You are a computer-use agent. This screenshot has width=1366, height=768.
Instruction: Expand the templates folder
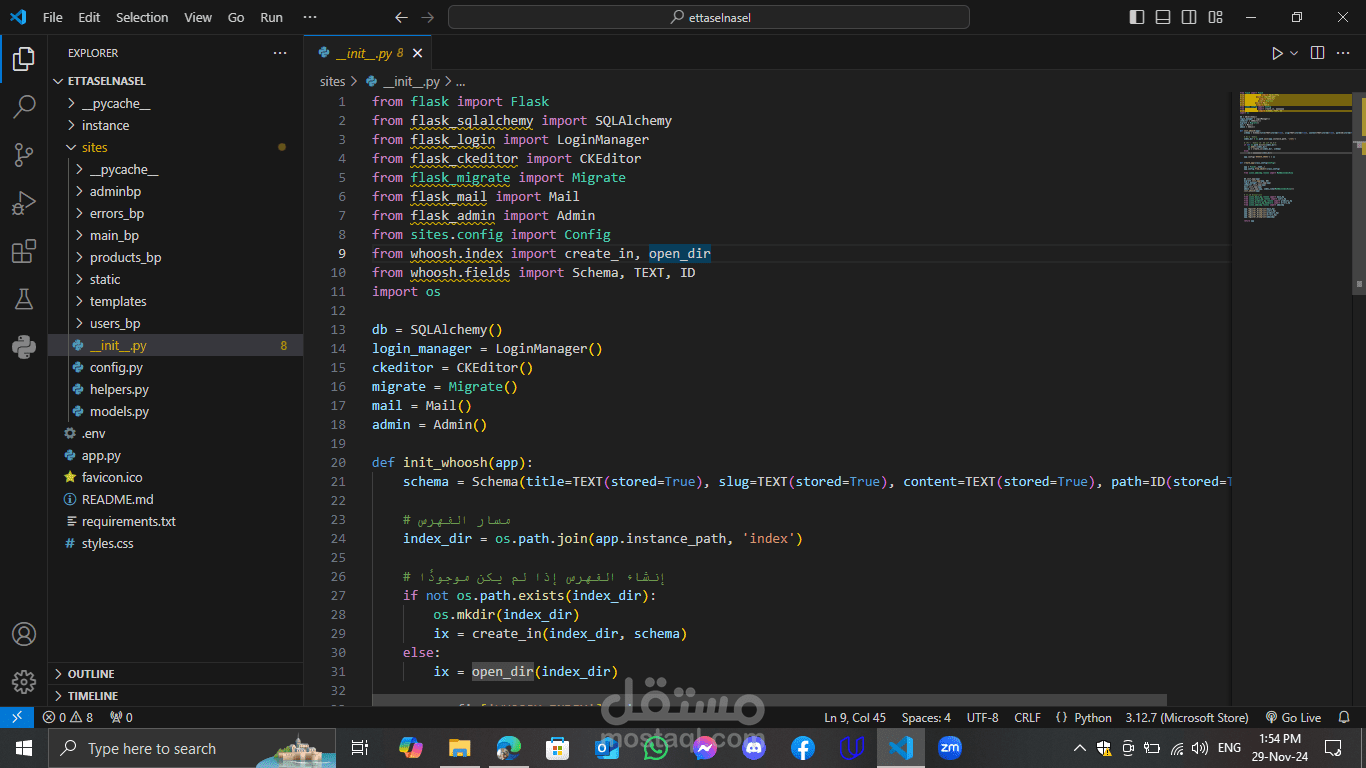click(118, 301)
